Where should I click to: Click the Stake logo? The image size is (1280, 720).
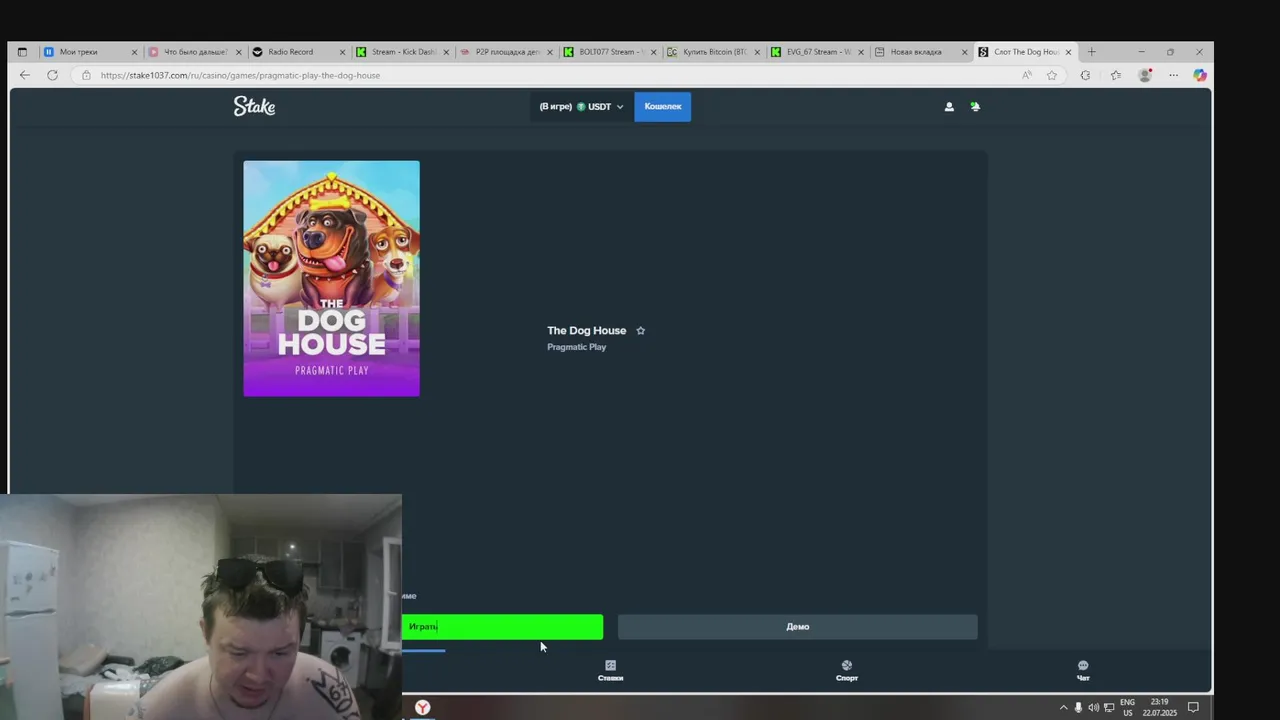pyautogui.click(x=254, y=106)
